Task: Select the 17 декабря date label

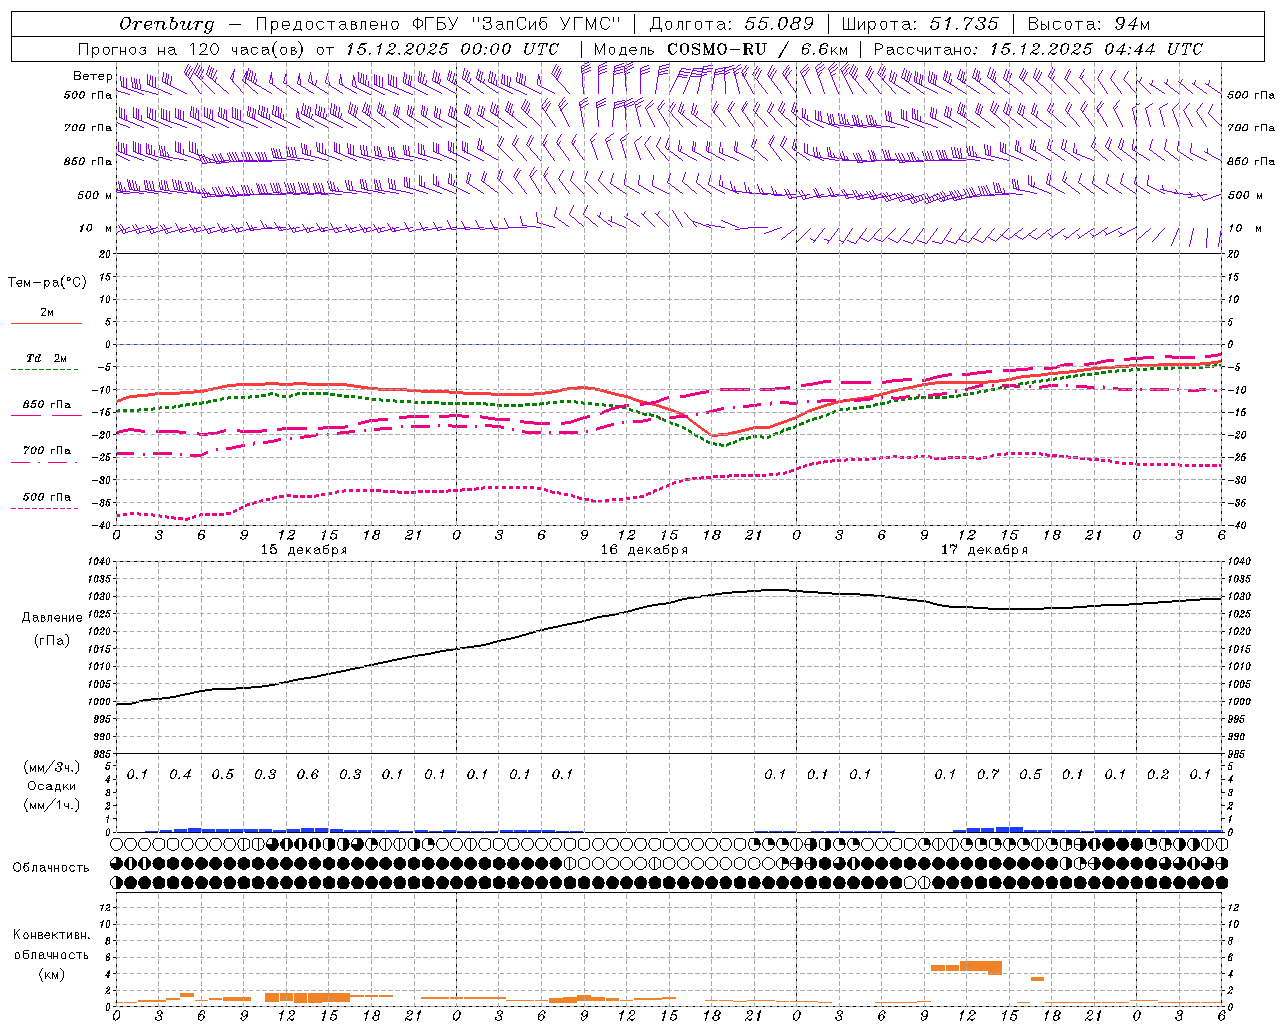Action: click(x=984, y=550)
